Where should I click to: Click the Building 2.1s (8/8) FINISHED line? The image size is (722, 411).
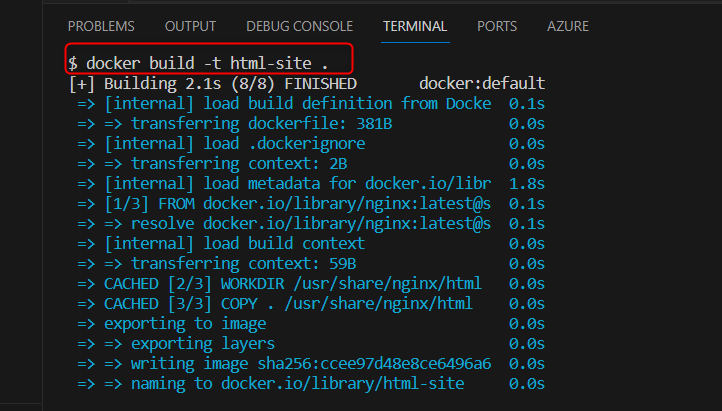point(213,84)
